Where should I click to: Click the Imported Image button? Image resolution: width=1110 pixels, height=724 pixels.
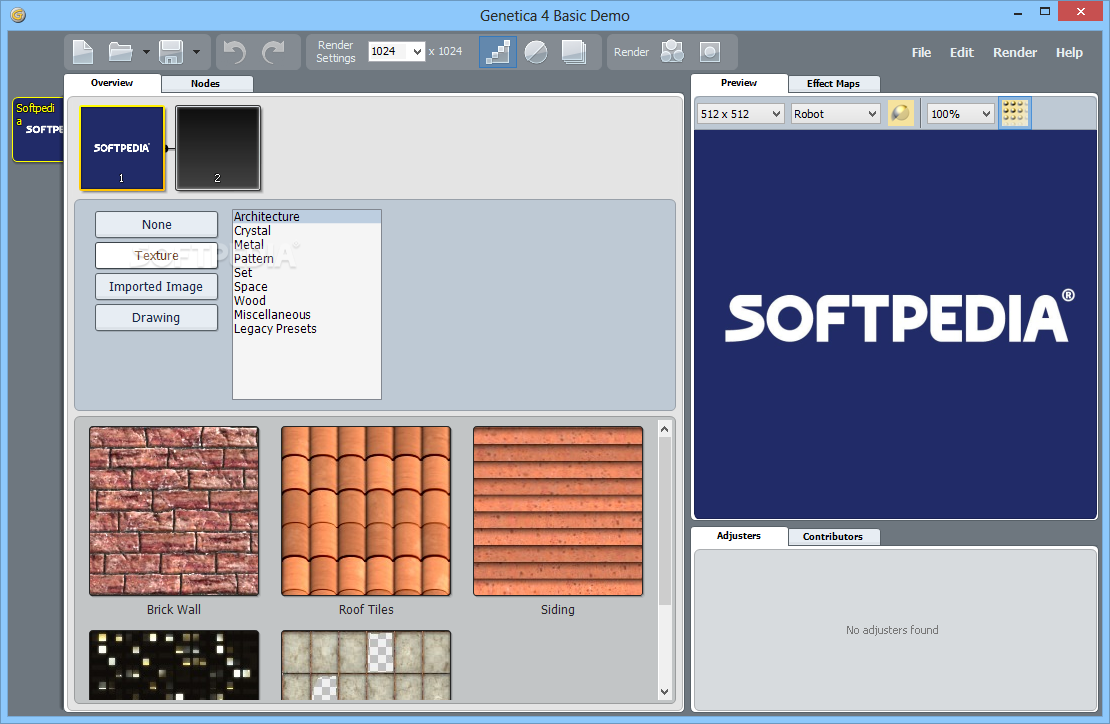[x=156, y=287]
